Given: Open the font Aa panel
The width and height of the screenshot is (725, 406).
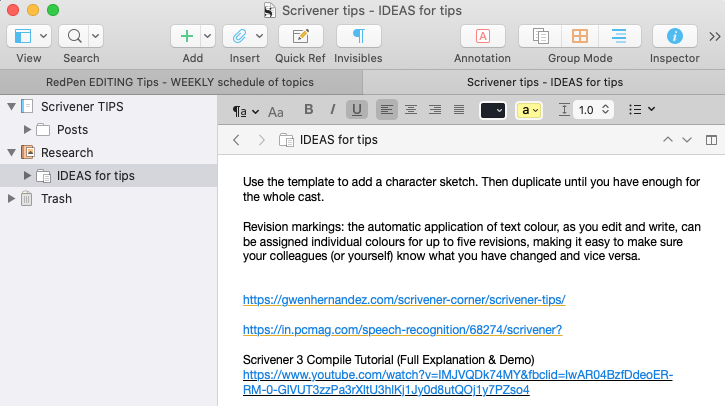Looking at the screenshot, I should point(276,112).
